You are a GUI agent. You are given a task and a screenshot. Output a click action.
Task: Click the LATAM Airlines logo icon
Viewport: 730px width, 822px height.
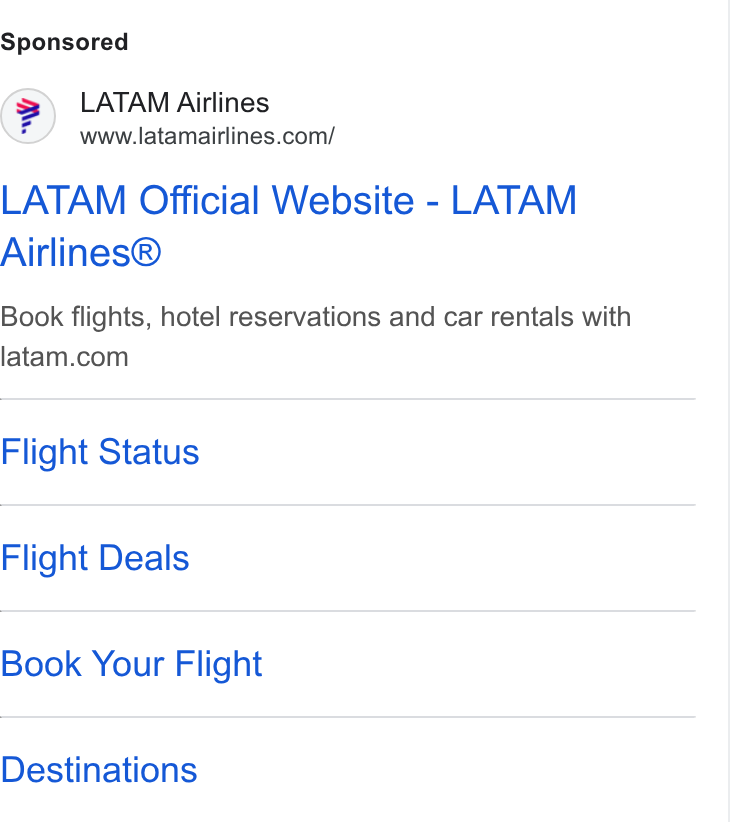coord(28,116)
